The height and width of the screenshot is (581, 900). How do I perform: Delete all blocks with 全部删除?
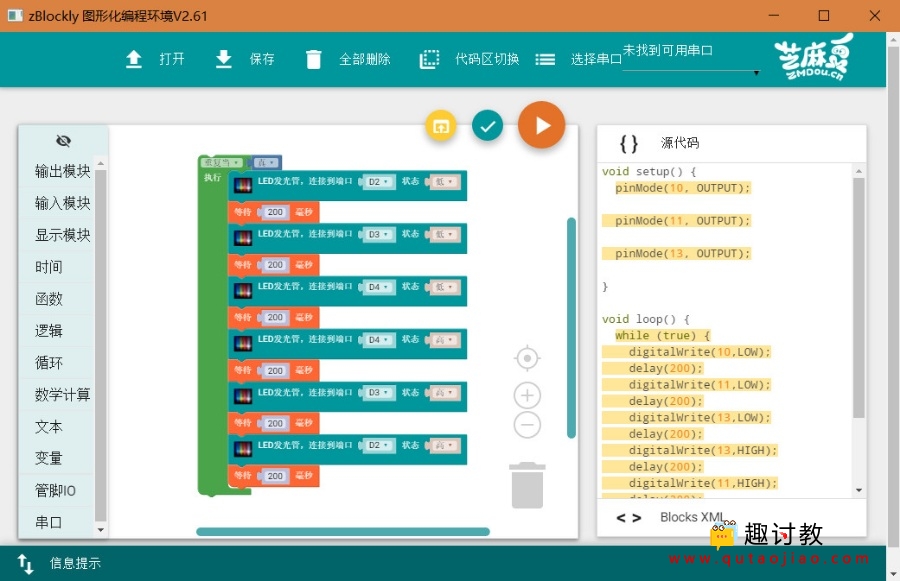pos(364,59)
